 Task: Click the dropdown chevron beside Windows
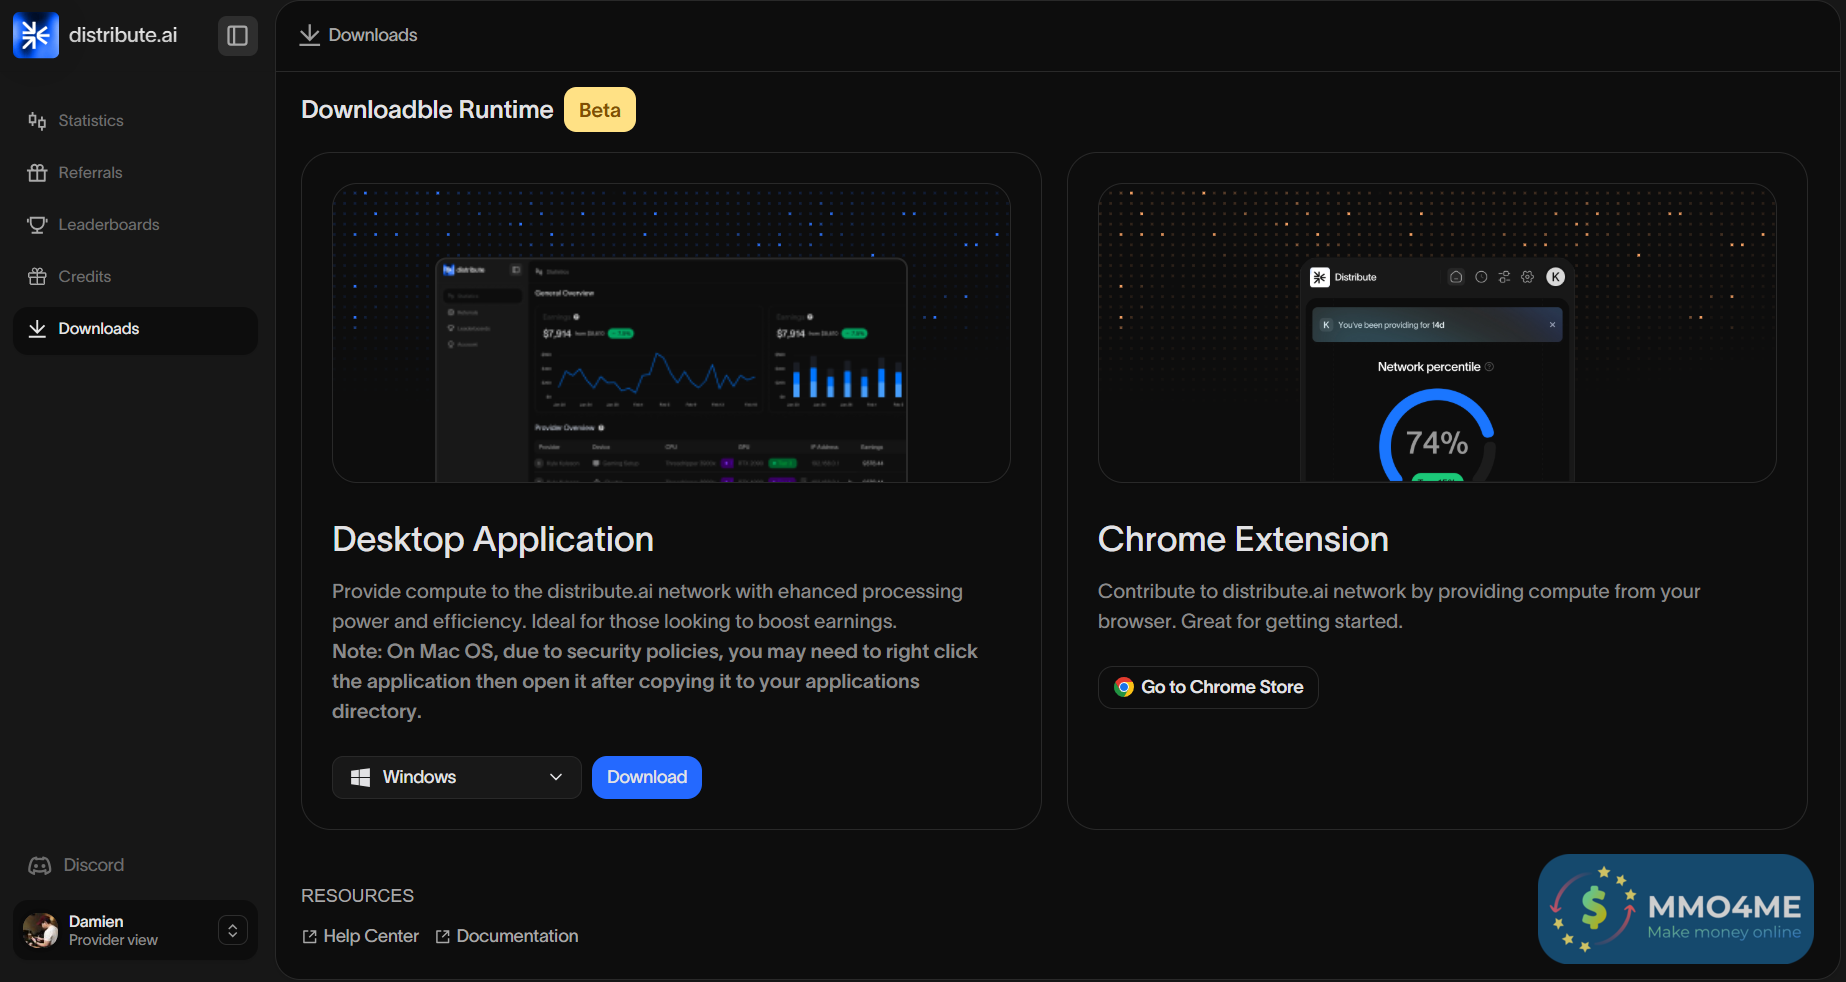coord(556,778)
